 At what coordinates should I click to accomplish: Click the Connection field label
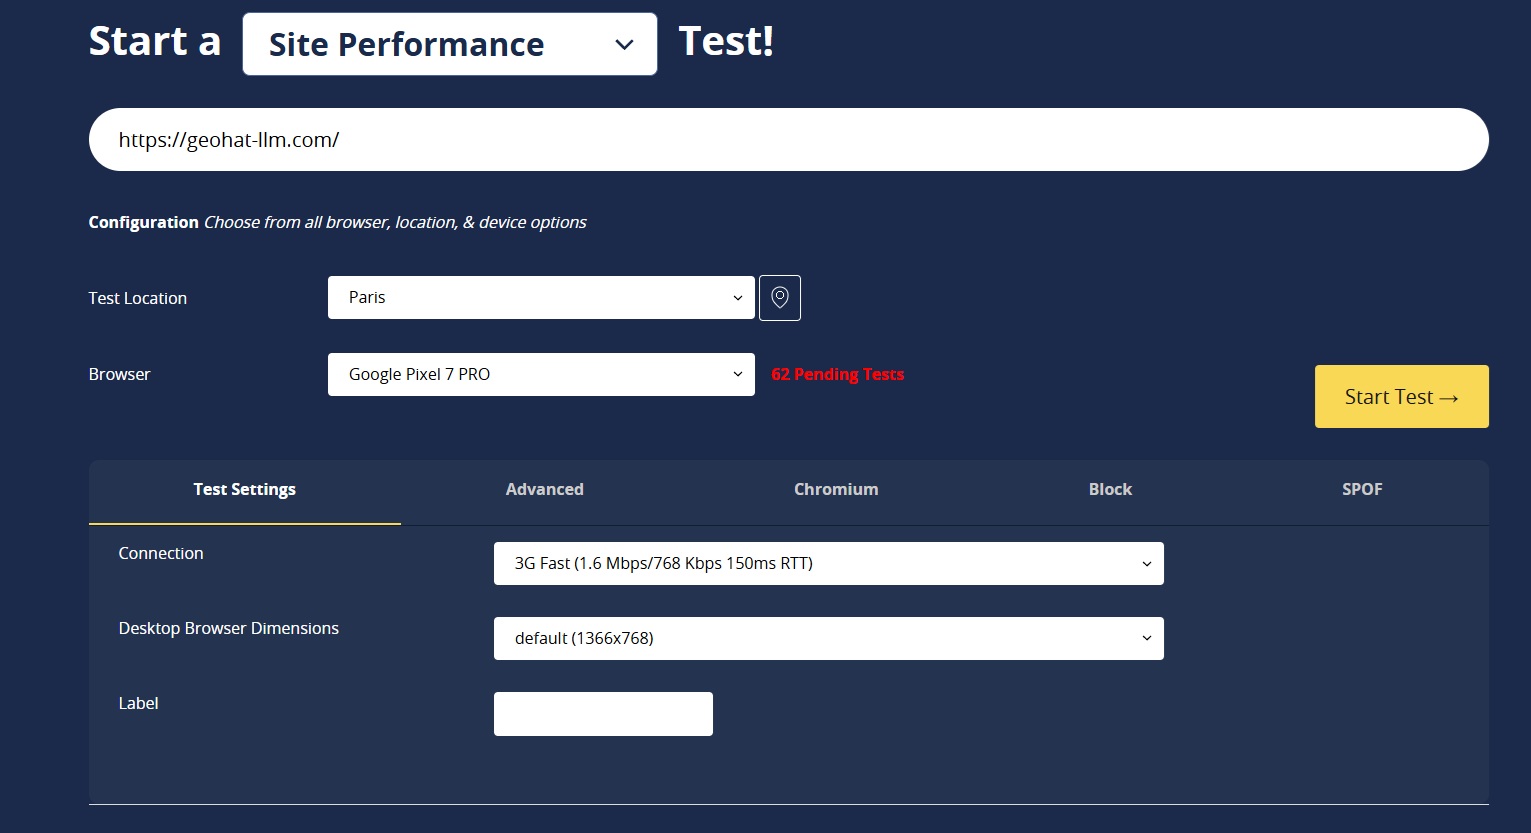coord(161,554)
